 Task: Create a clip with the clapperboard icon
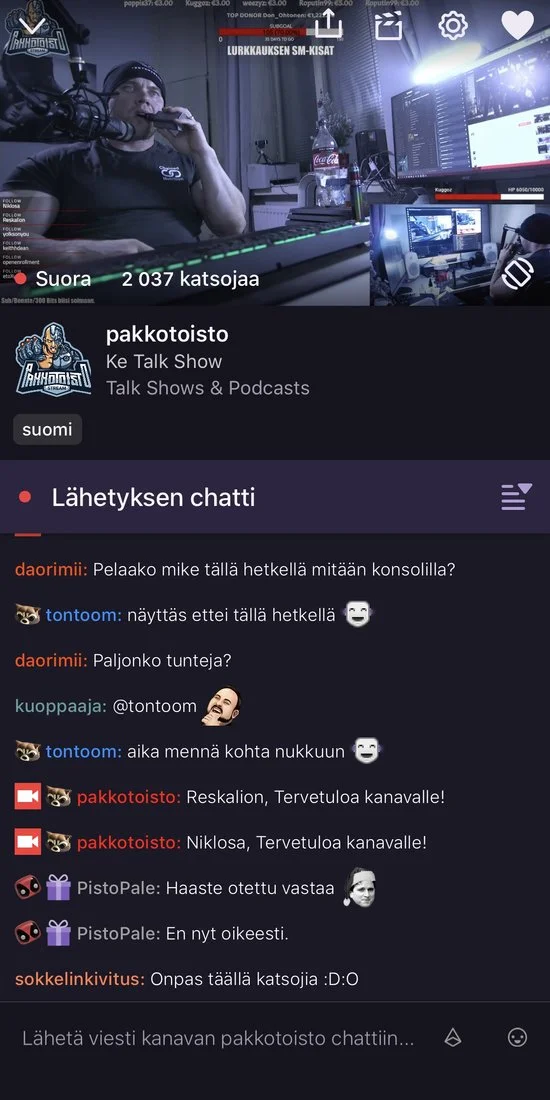click(389, 26)
